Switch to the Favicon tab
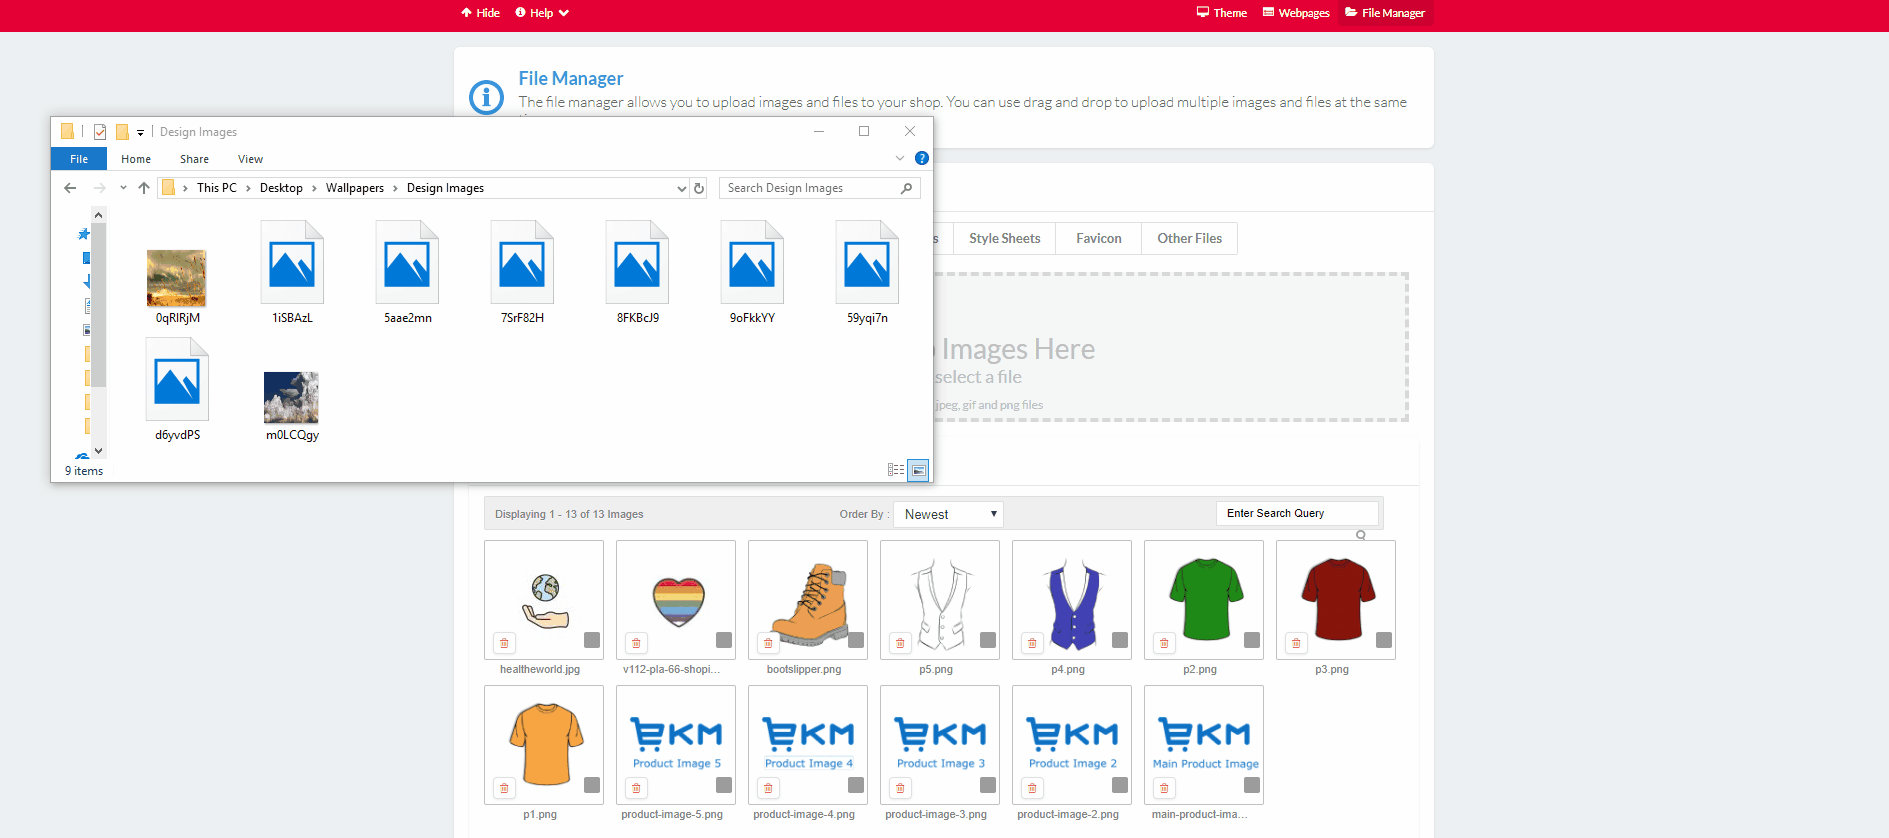Image resolution: width=1889 pixels, height=838 pixels. pyautogui.click(x=1099, y=238)
